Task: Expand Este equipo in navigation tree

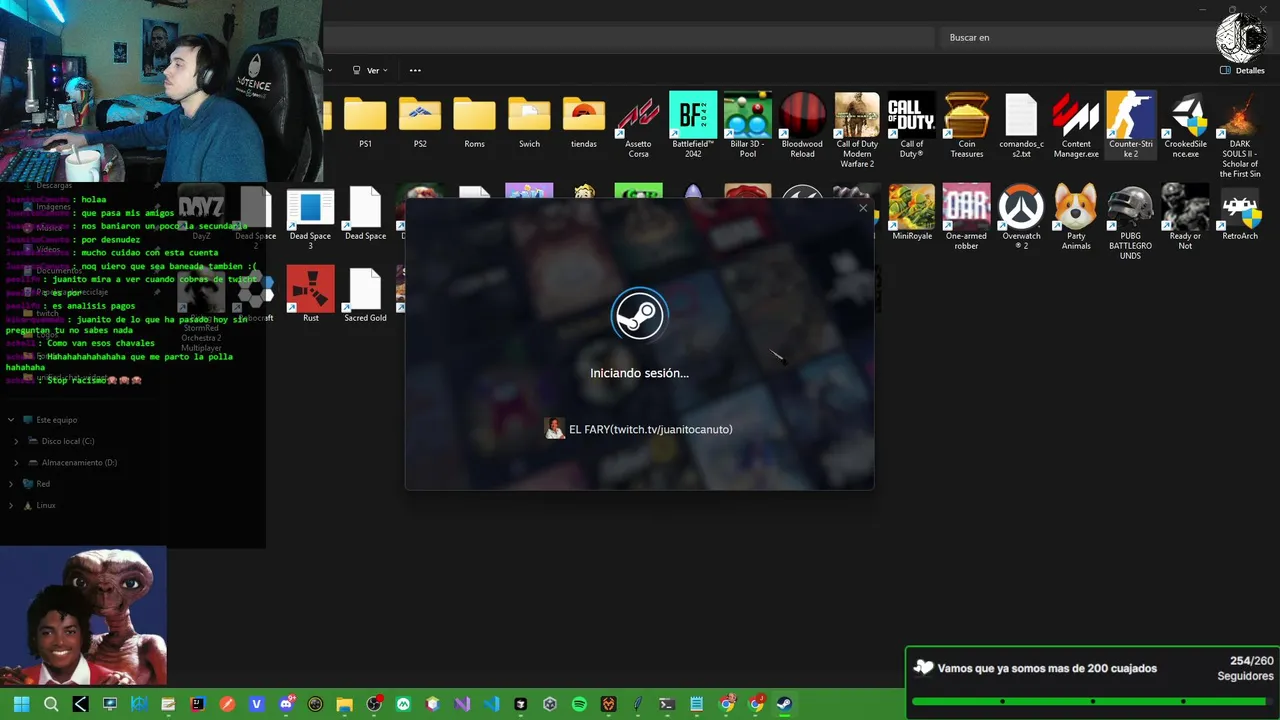Action: 11,420
